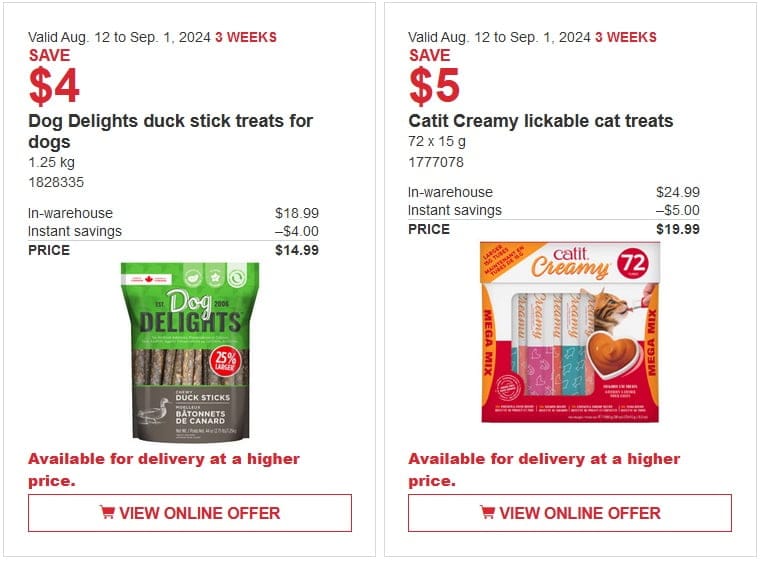Click the cart icon in the left offer button

click(x=107, y=512)
